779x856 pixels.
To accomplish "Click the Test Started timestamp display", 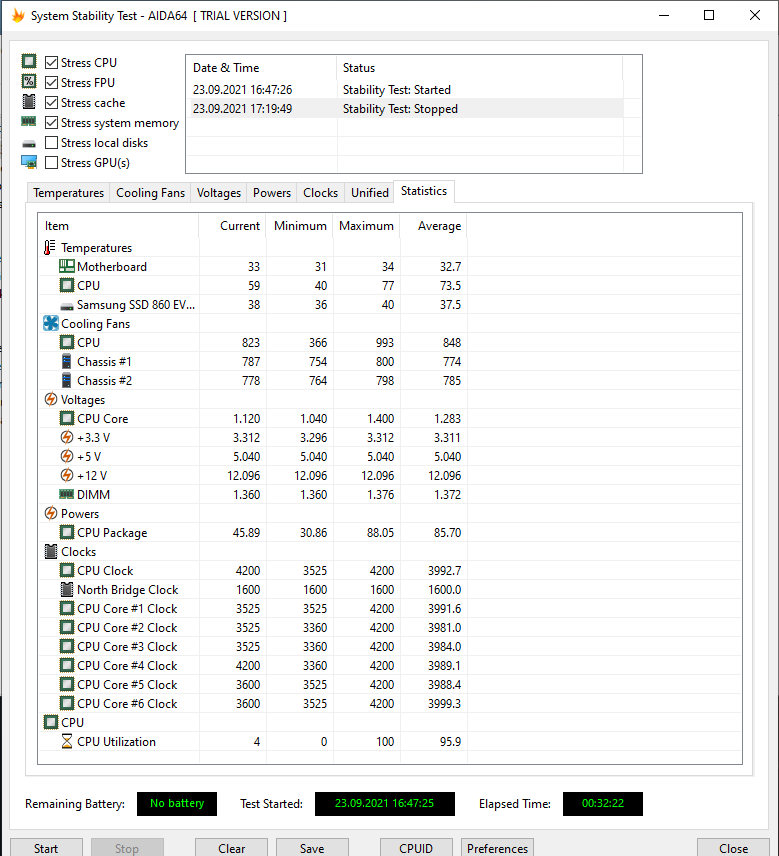I will [x=385, y=804].
